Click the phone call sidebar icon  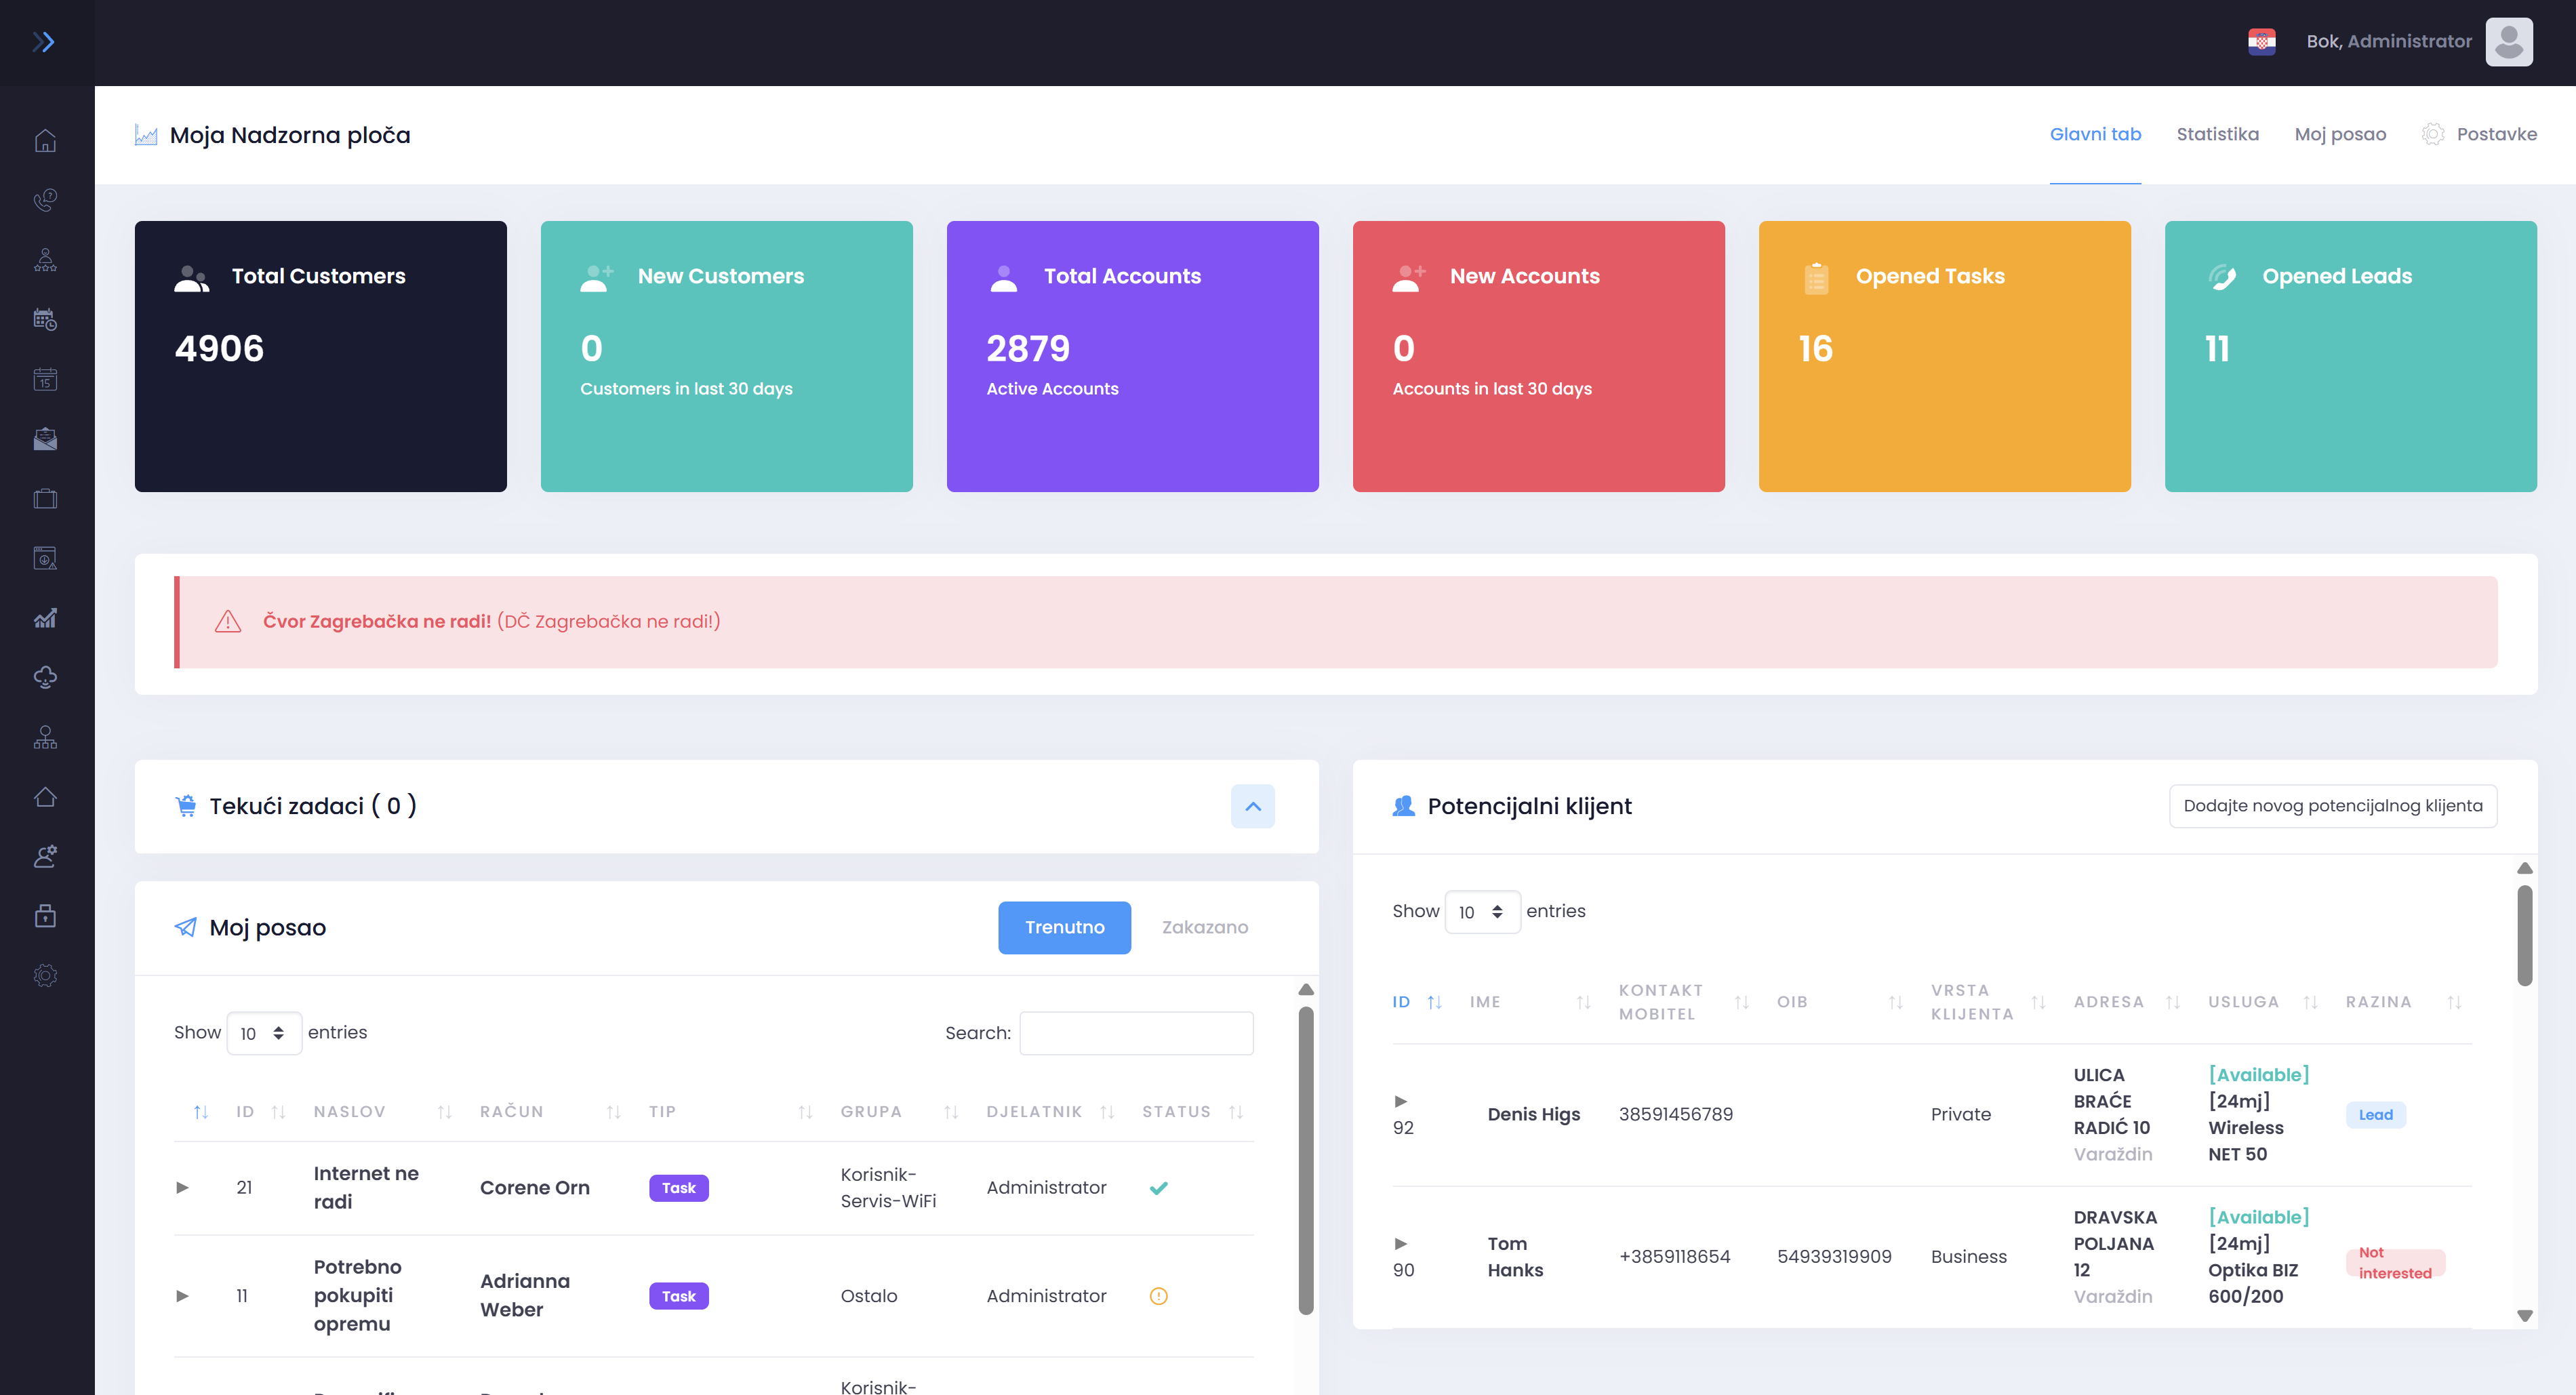click(45, 200)
